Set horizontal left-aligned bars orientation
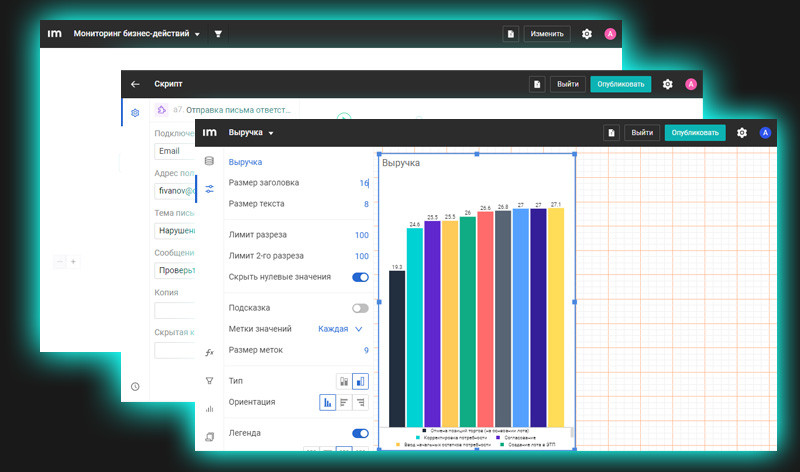 344,403
